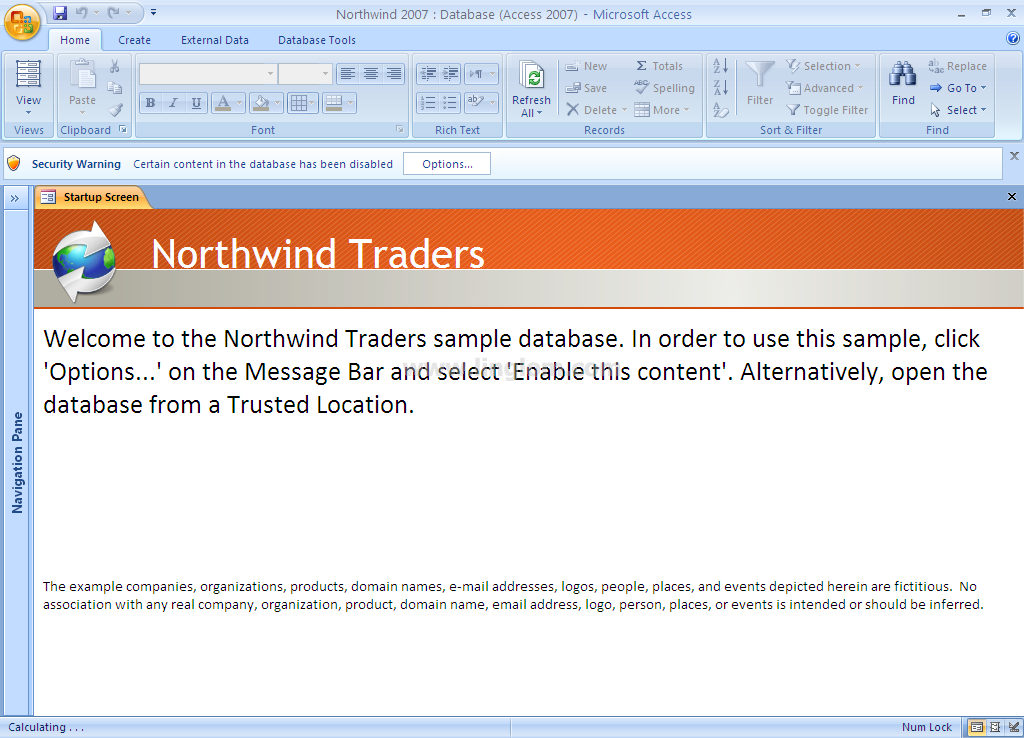Click the Filter funnel icon
This screenshot has height=738, width=1024.
click(x=760, y=74)
